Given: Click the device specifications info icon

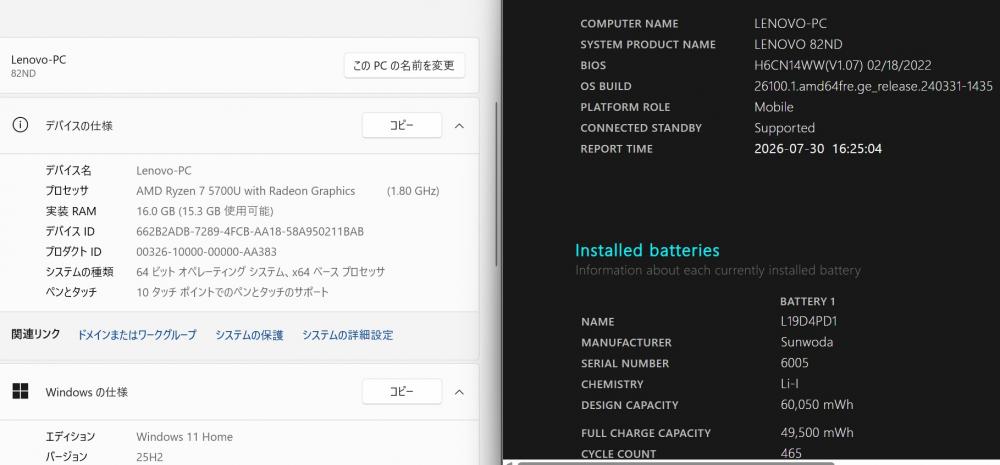Looking at the screenshot, I should pos(20,126).
